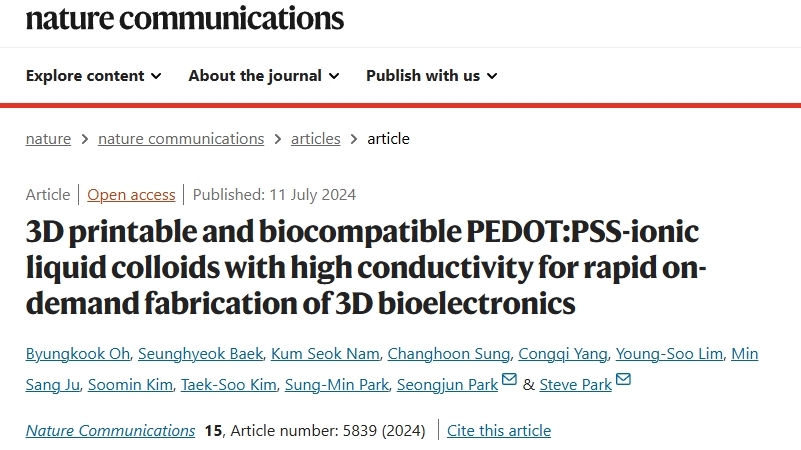The height and width of the screenshot is (450, 801).
Task: Open the nature communications breadcrumb
Action: (181, 139)
